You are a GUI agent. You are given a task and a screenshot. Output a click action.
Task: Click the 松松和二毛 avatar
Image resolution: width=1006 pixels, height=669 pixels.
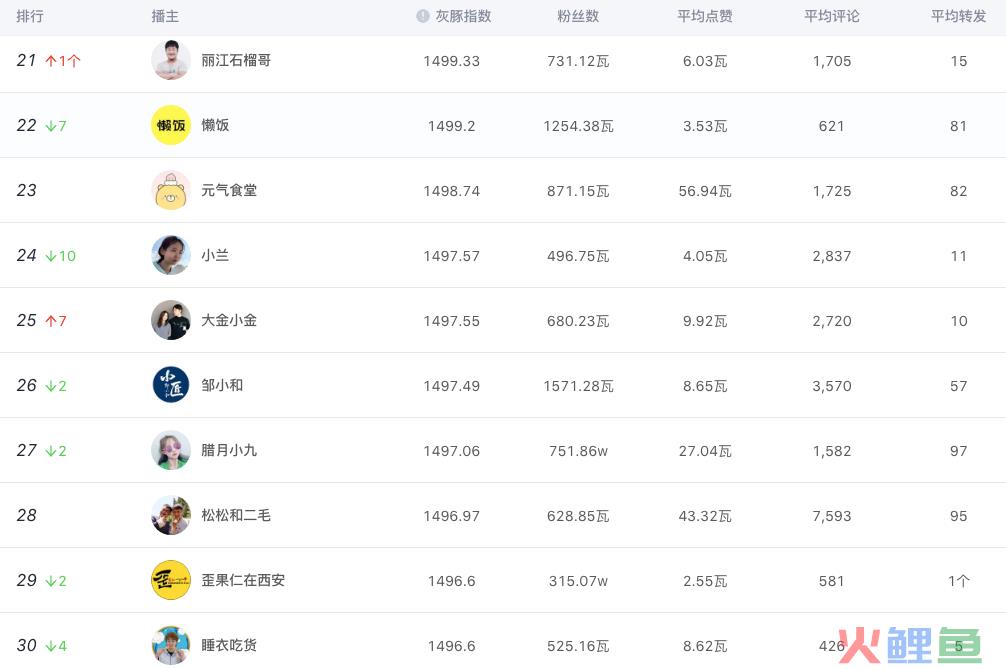pos(171,515)
